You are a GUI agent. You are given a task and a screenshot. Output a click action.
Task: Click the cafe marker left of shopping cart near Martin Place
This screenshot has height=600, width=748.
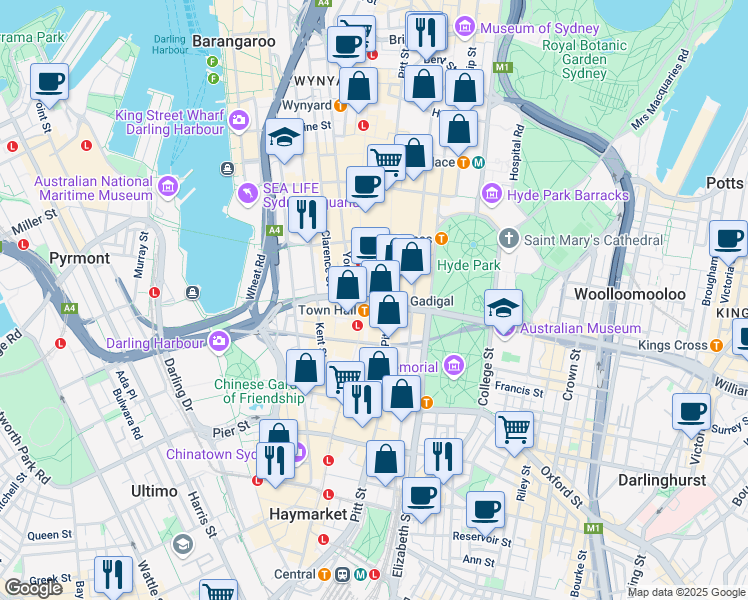click(366, 187)
